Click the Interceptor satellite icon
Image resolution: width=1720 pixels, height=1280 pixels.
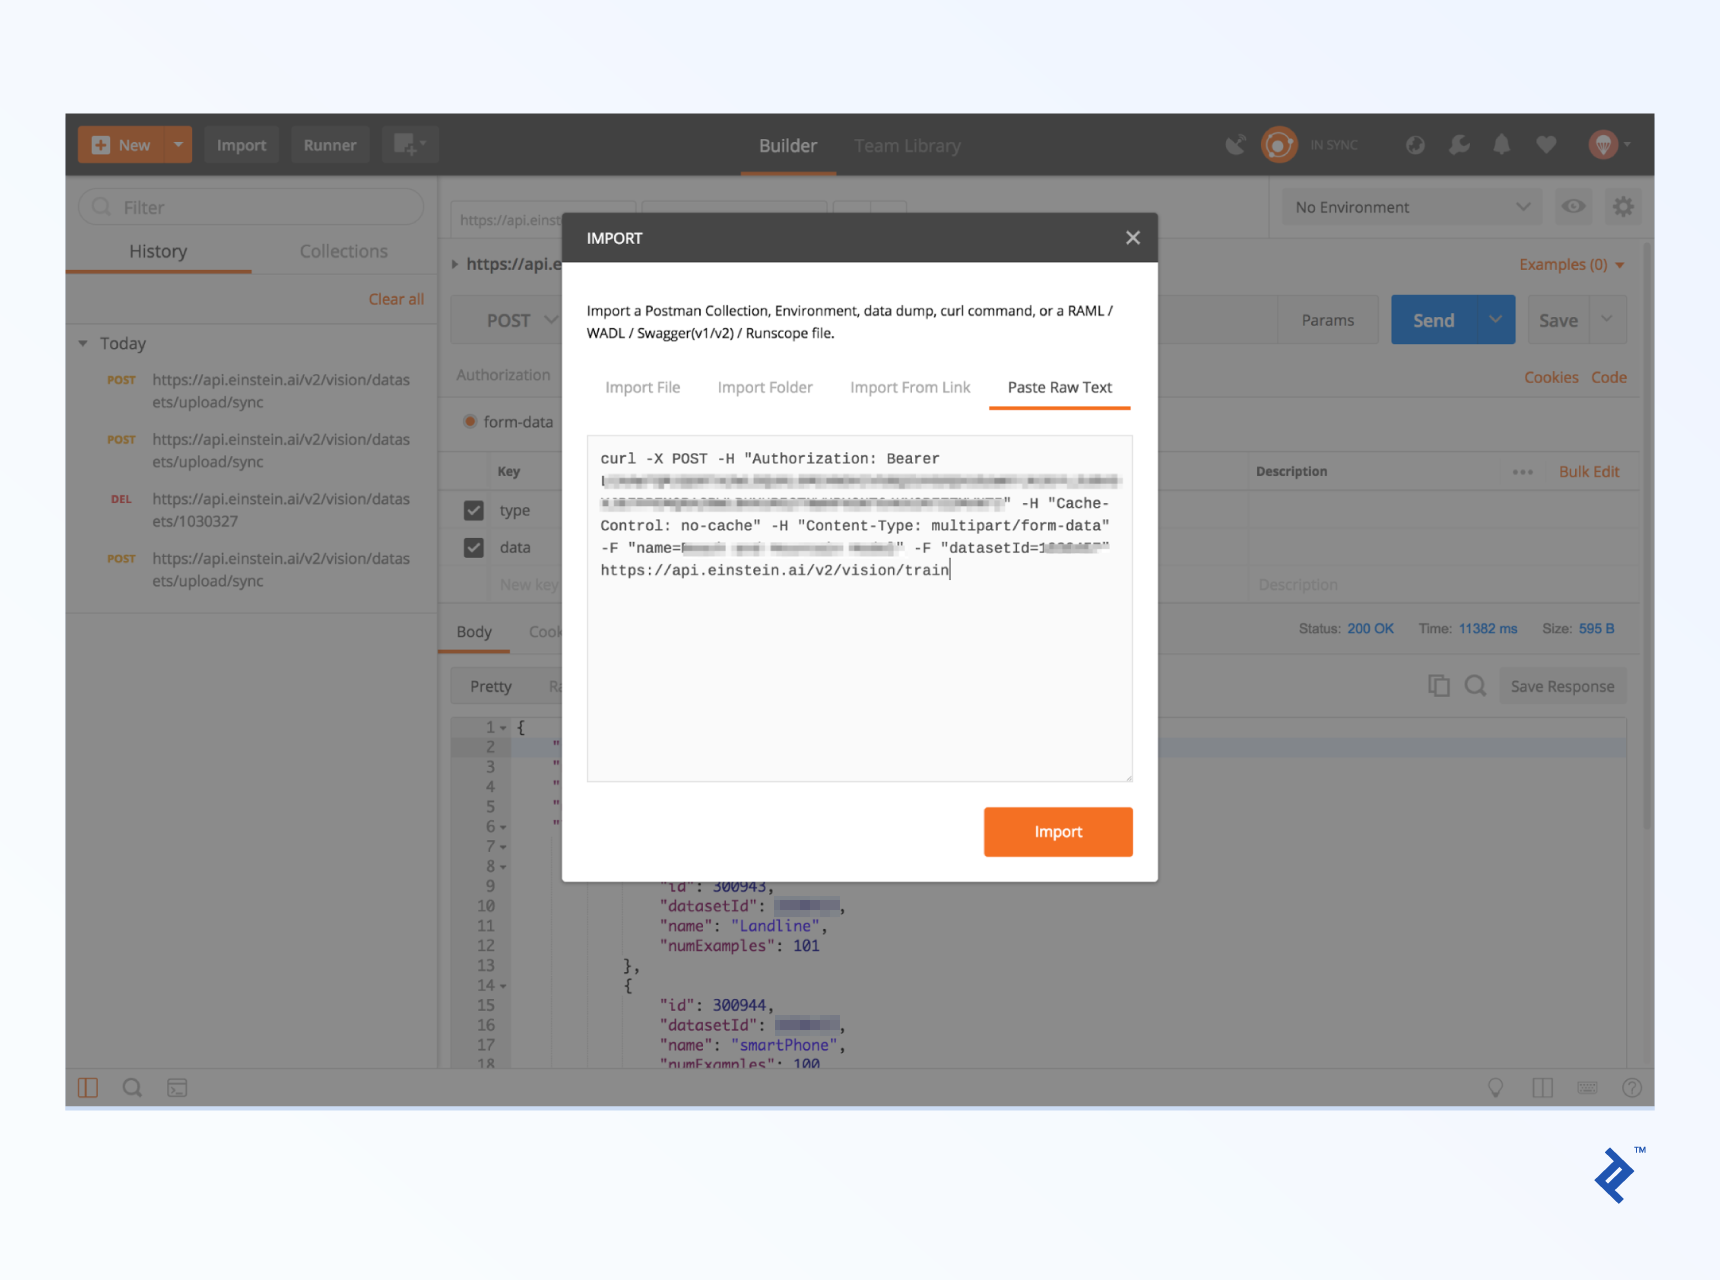pos(1236,145)
